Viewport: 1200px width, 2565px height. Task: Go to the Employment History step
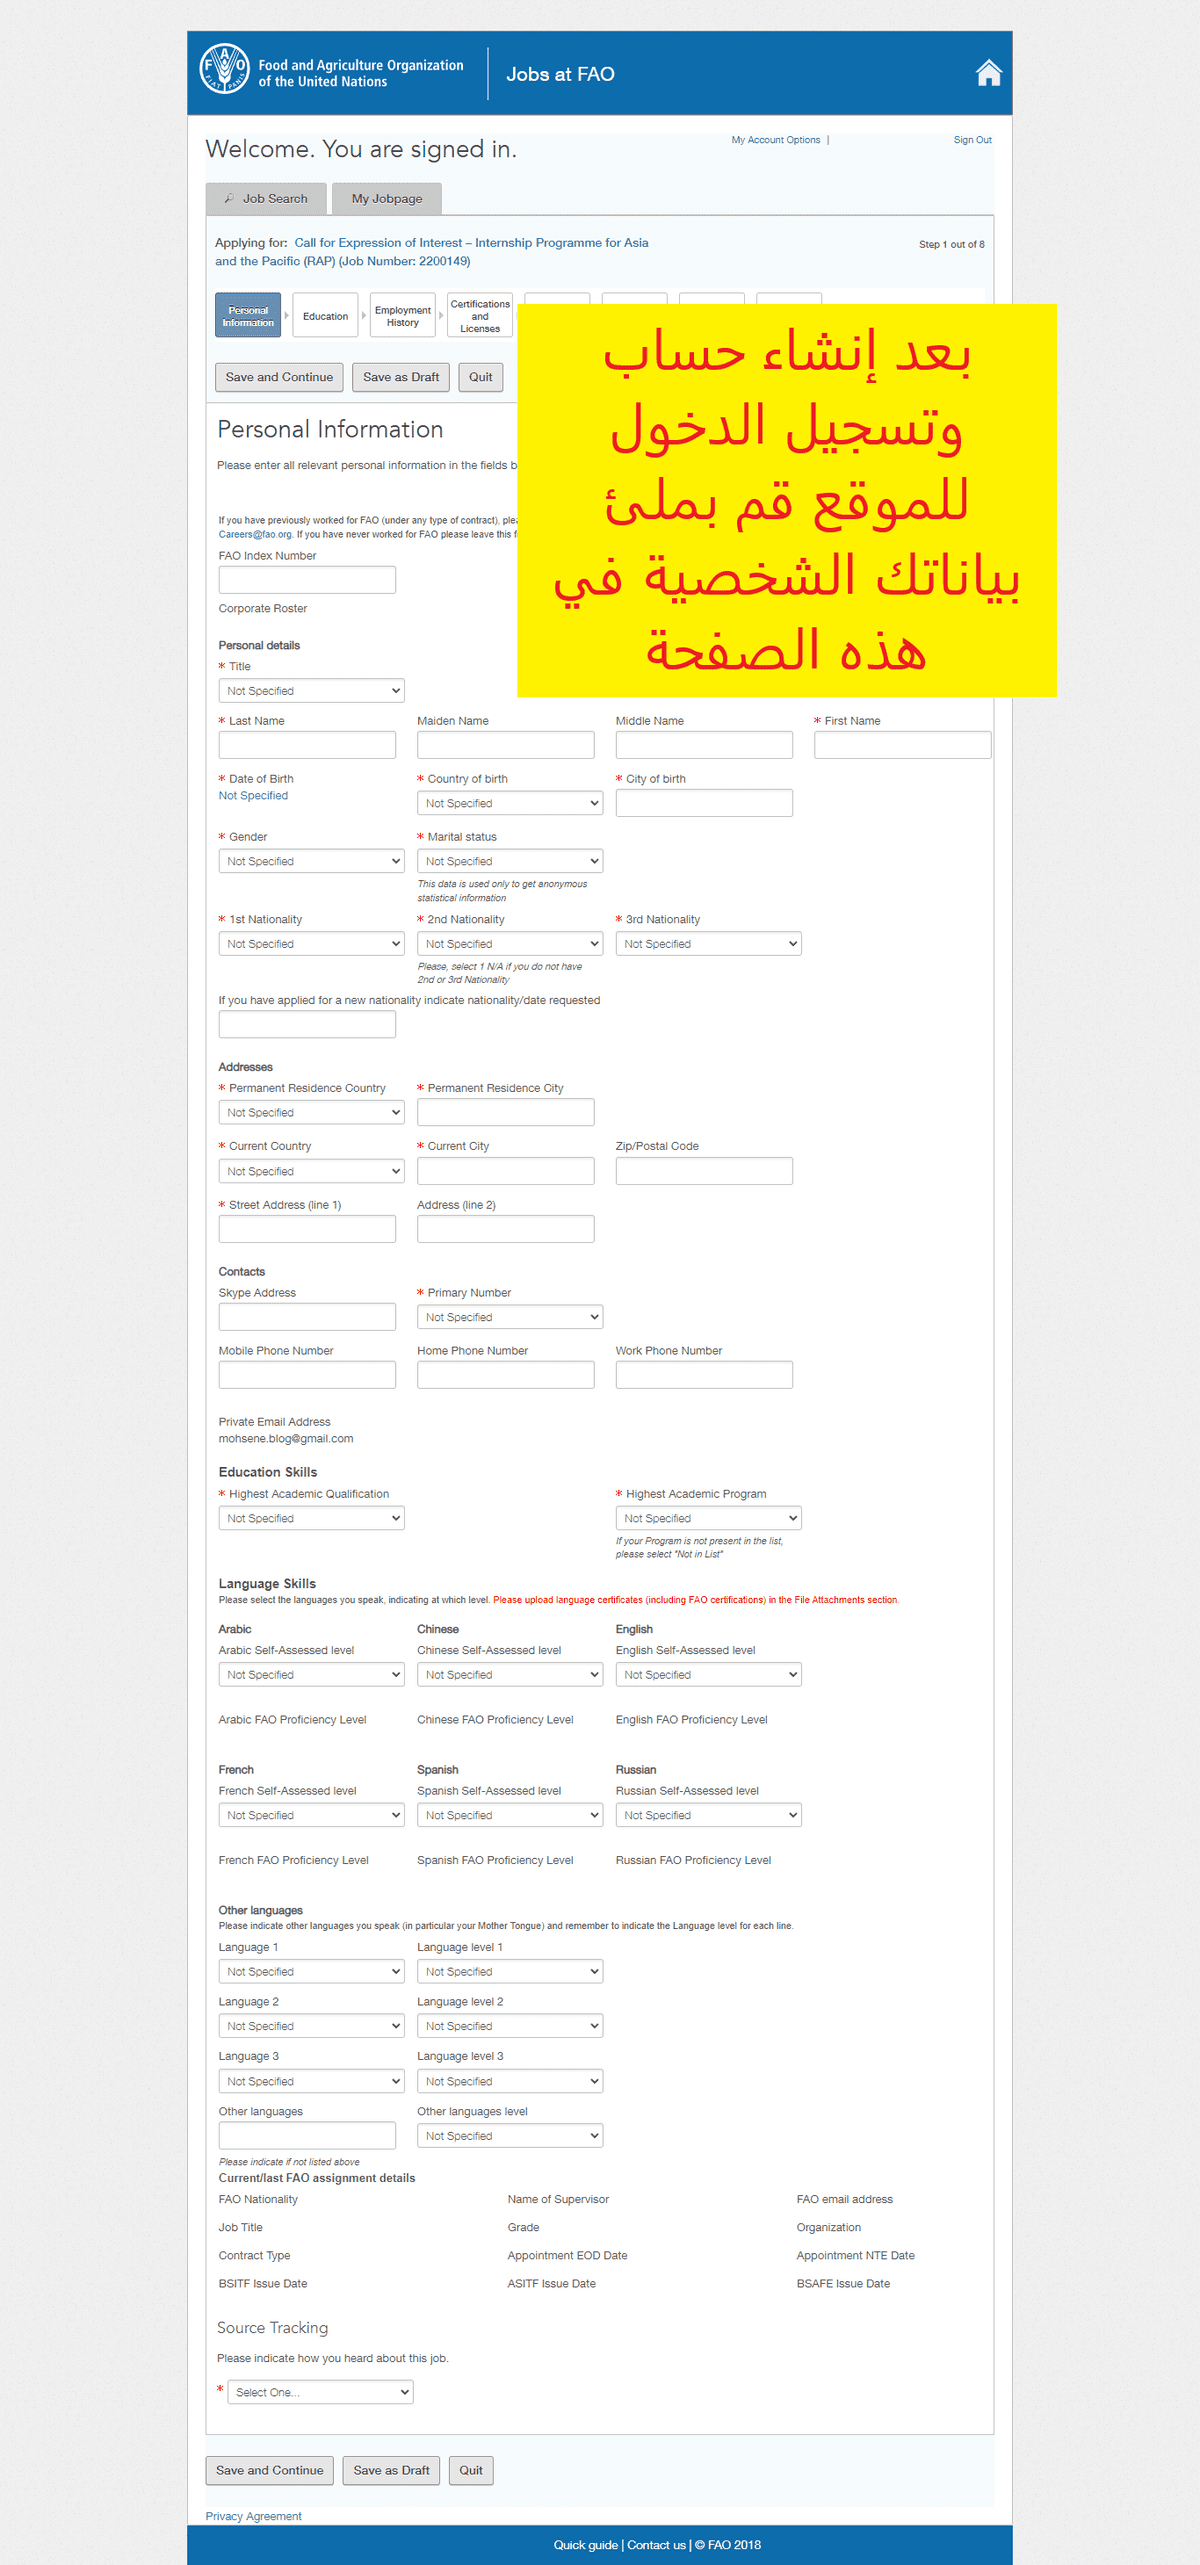tap(403, 316)
